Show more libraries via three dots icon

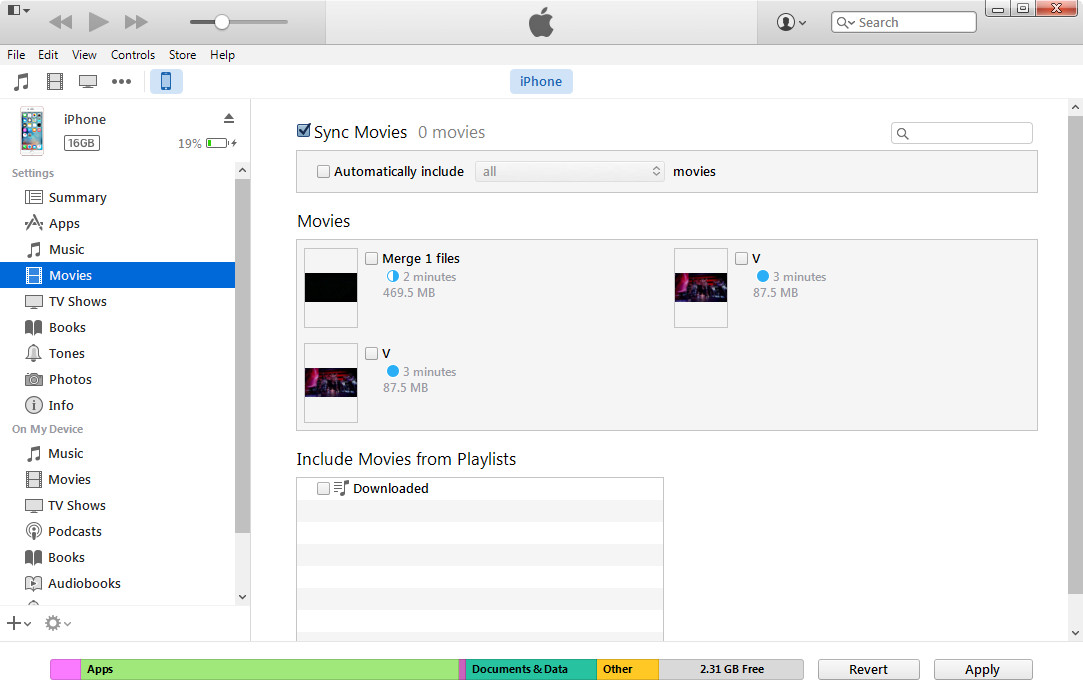click(122, 82)
